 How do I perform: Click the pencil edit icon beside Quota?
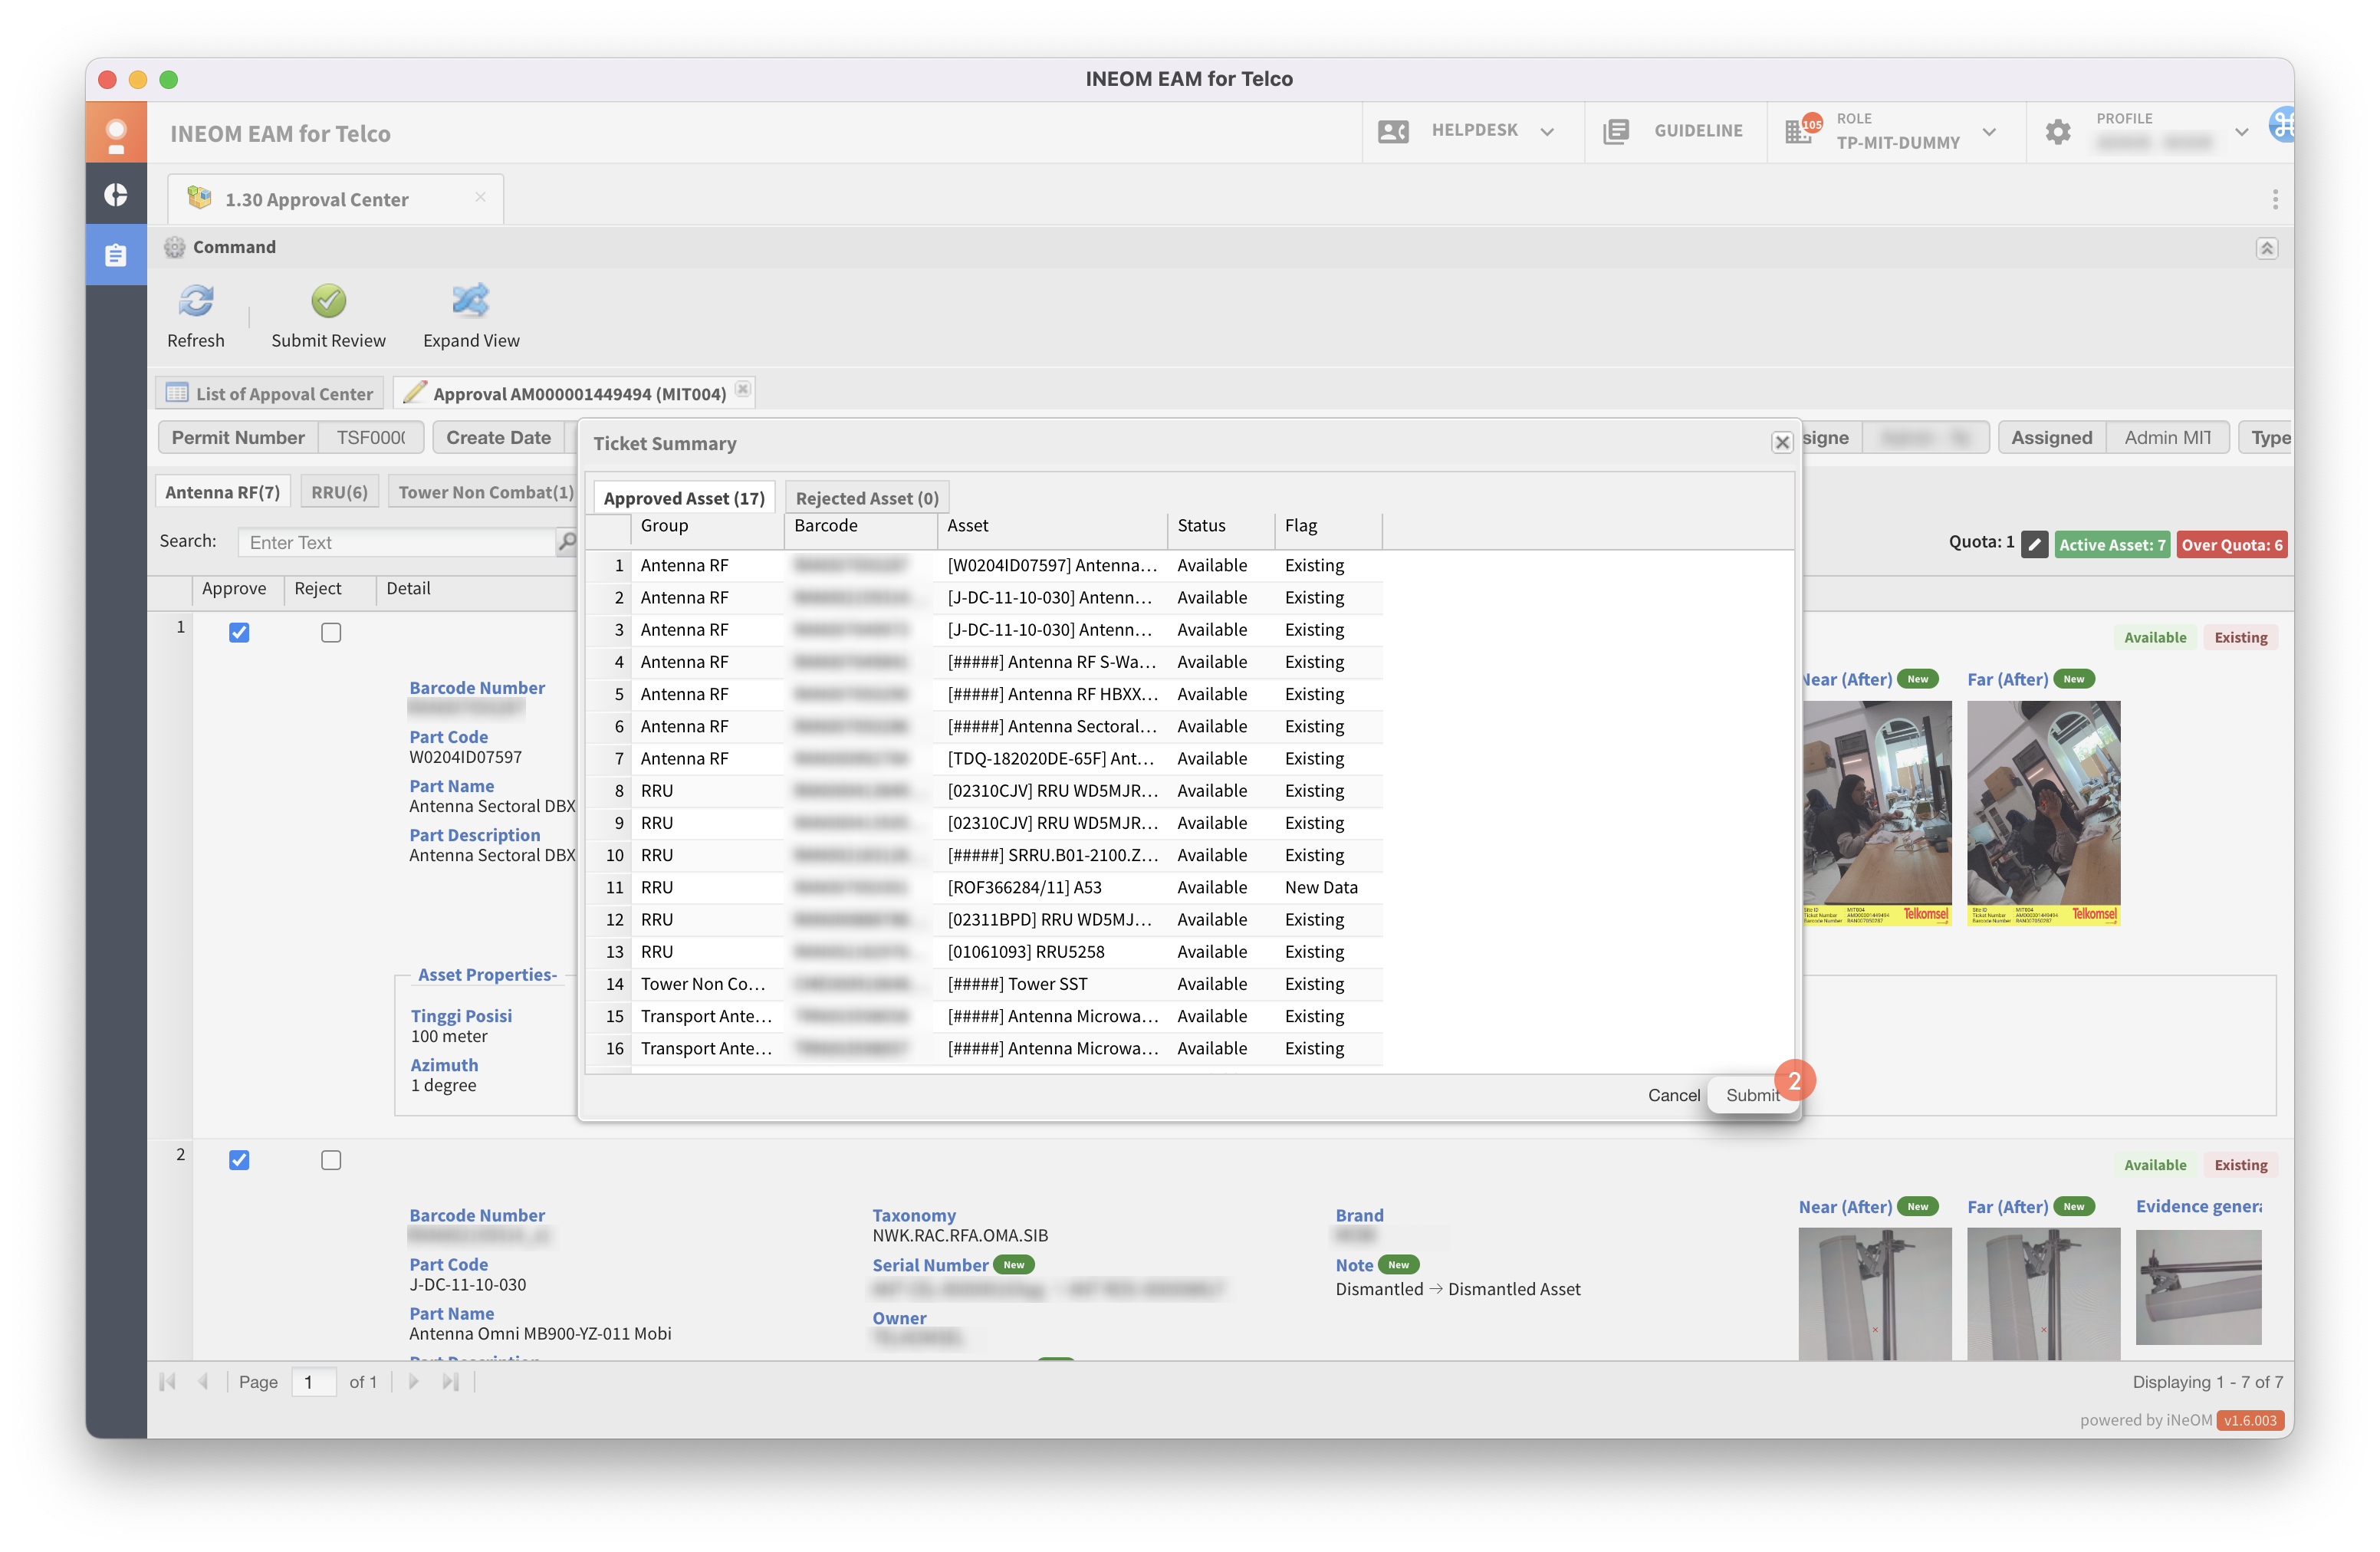(x=2034, y=544)
